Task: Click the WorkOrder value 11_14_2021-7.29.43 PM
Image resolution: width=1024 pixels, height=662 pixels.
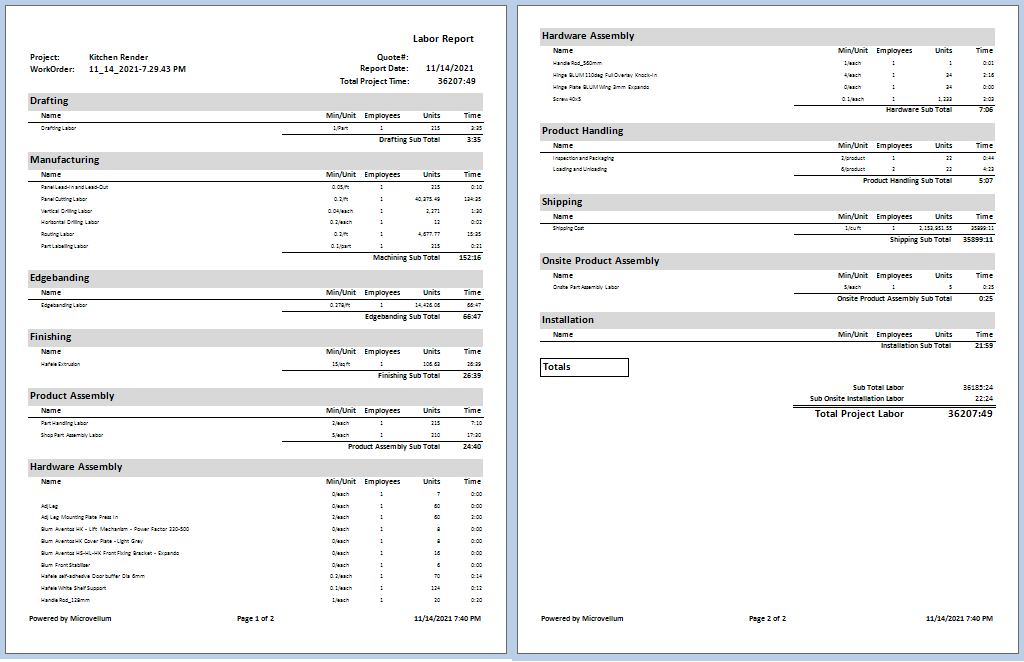Action: (138, 69)
